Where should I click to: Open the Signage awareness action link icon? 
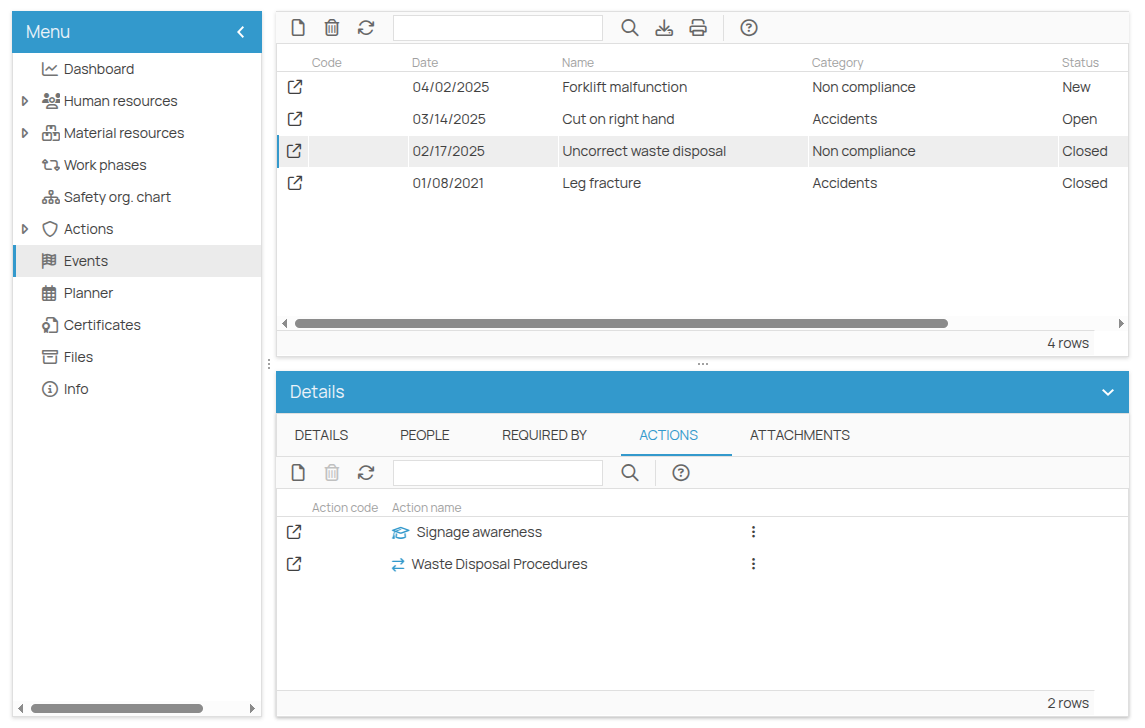tap(294, 532)
